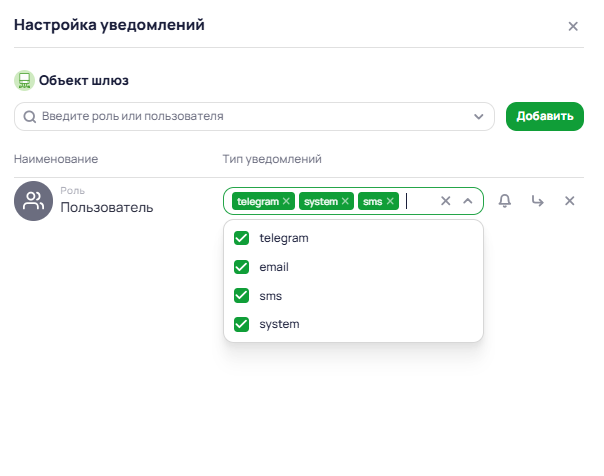Viewport: 604px width, 476px height.
Task: Select the email option label in list
Action: pos(274,267)
